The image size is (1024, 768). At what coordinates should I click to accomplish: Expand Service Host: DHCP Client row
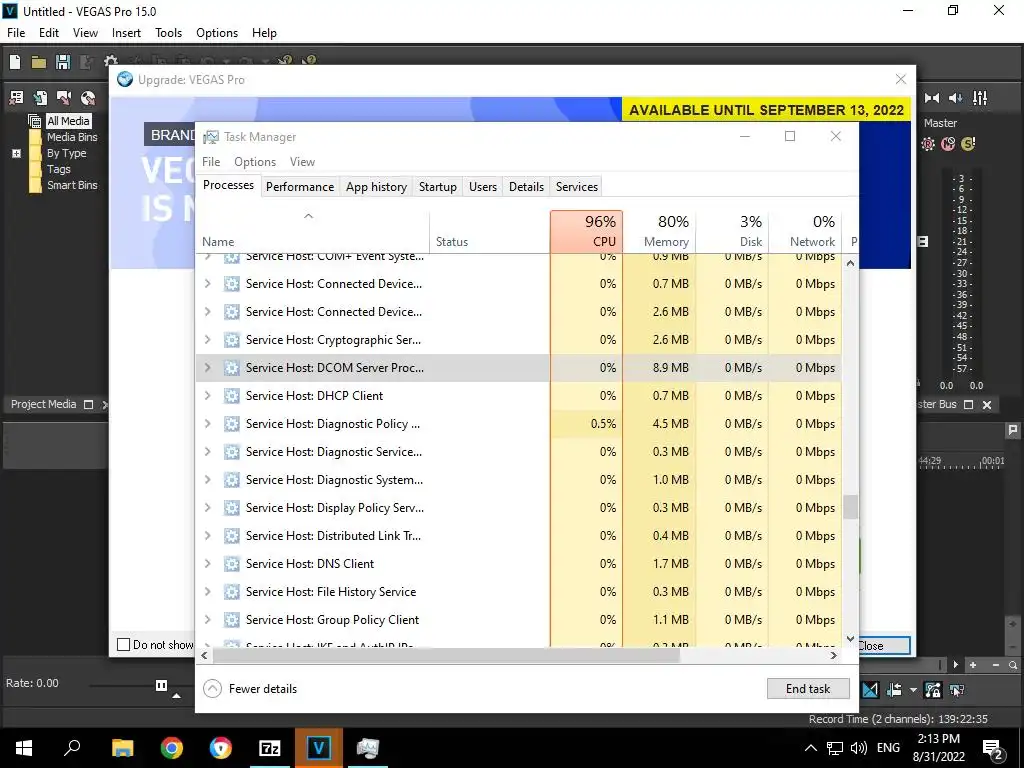tap(207, 396)
